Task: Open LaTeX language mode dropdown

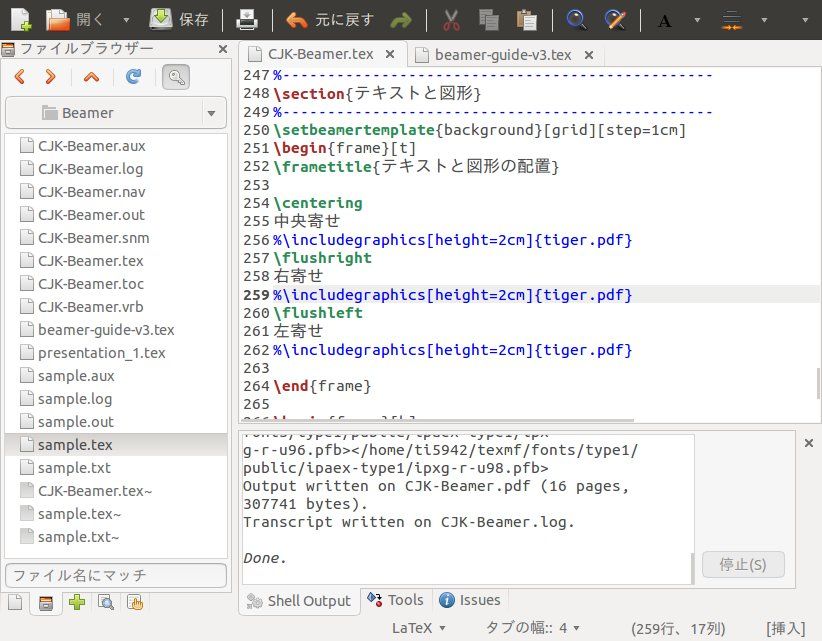Action: point(418,628)
